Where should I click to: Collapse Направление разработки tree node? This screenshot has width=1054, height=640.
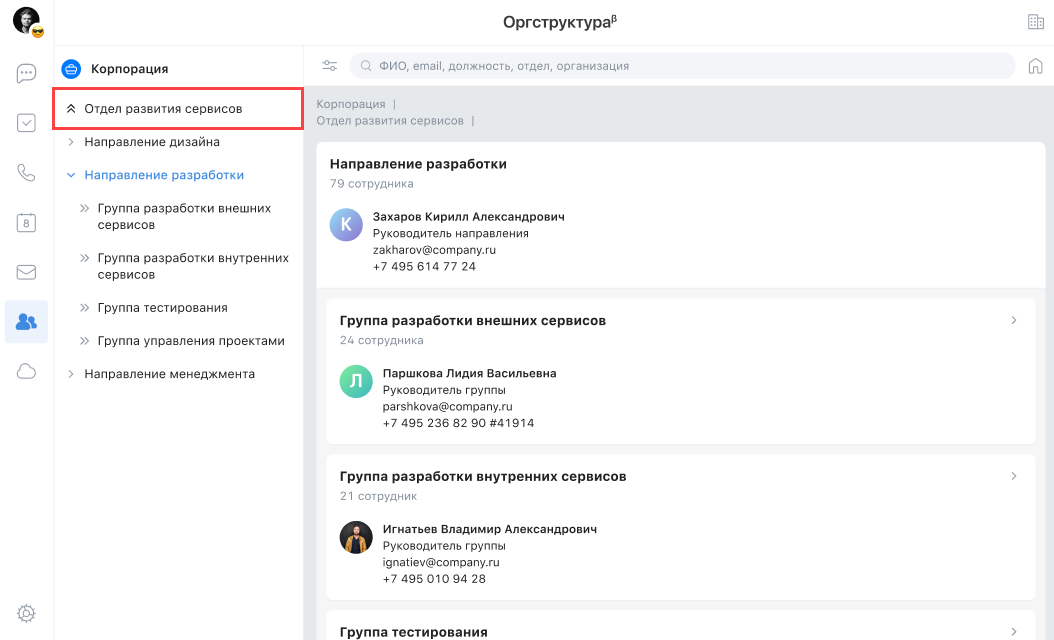point(71,175)
